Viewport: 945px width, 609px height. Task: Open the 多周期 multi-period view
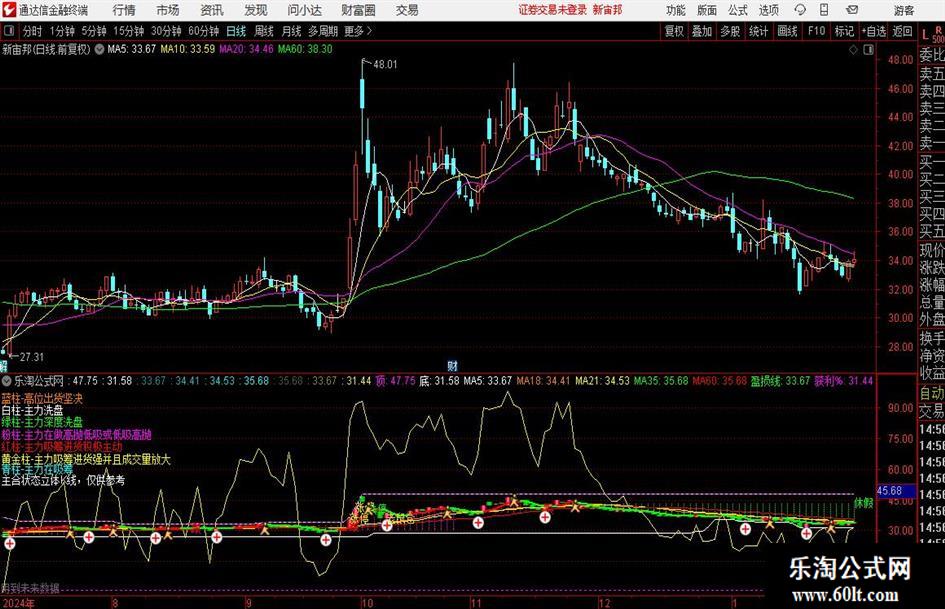[323, 31]
